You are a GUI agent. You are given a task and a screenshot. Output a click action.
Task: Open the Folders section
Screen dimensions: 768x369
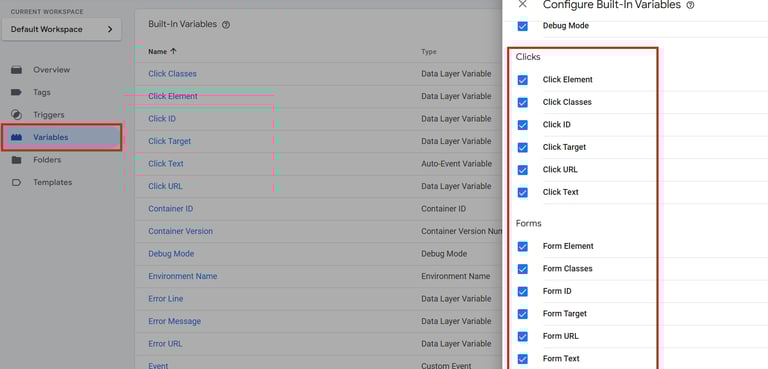[x=47, y=160]
